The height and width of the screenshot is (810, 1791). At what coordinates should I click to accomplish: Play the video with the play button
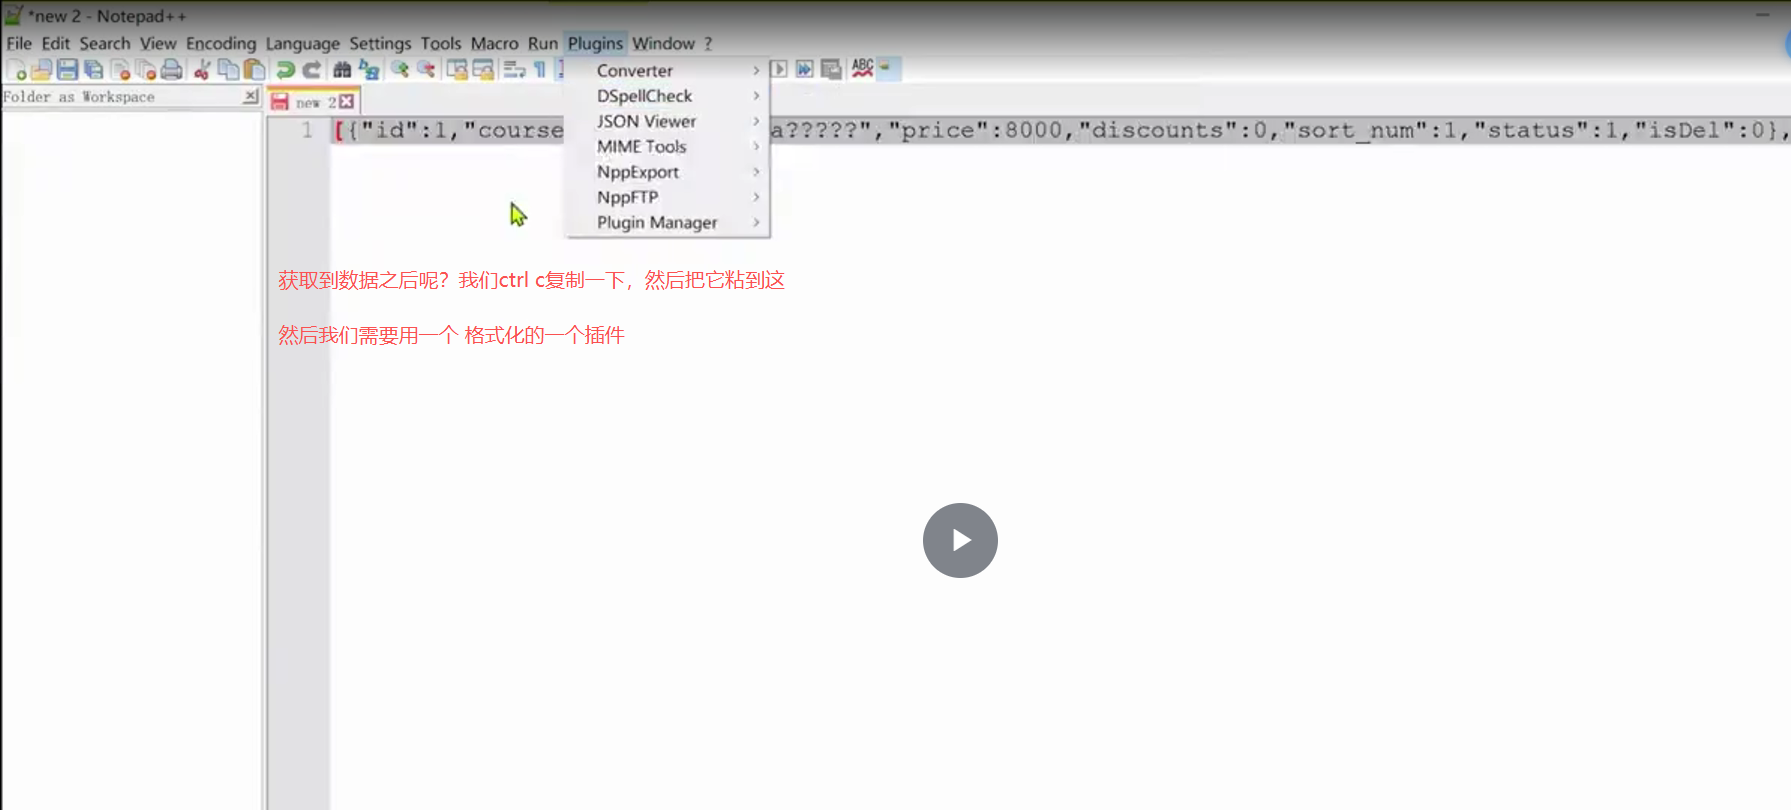(960, 540)
